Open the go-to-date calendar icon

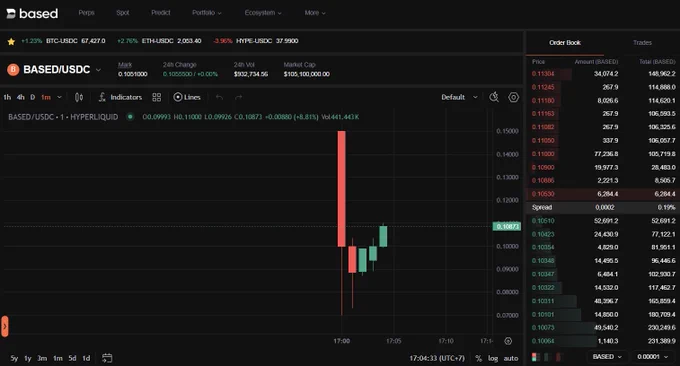pyautogui.click(x=107, y=358)
